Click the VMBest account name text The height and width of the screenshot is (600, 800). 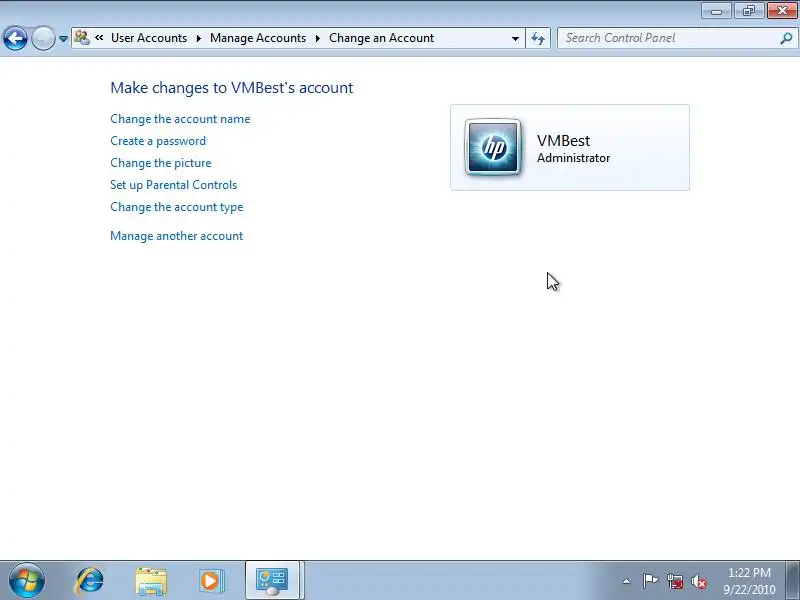coord(563,141)
